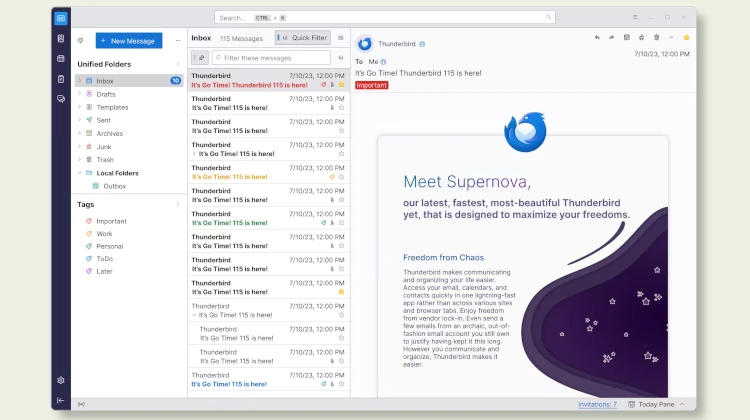This screenshot has width=750, height=420.
Task: Open the quick filter bar options icon
Action: click(x=341, y=58)
